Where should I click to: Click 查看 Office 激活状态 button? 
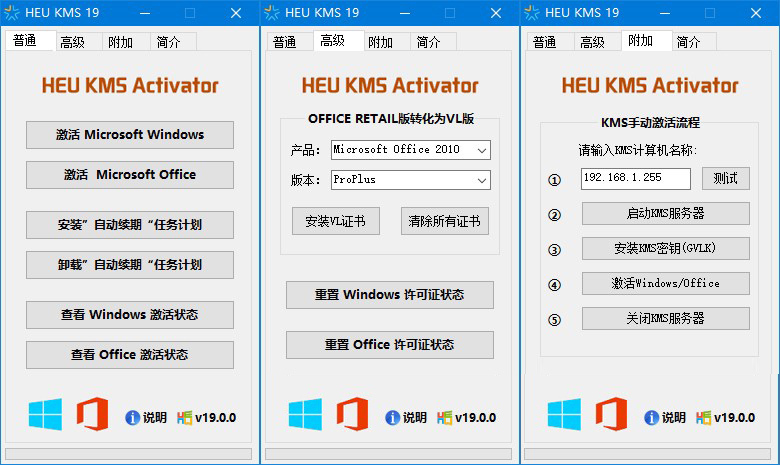coord(130,355)
